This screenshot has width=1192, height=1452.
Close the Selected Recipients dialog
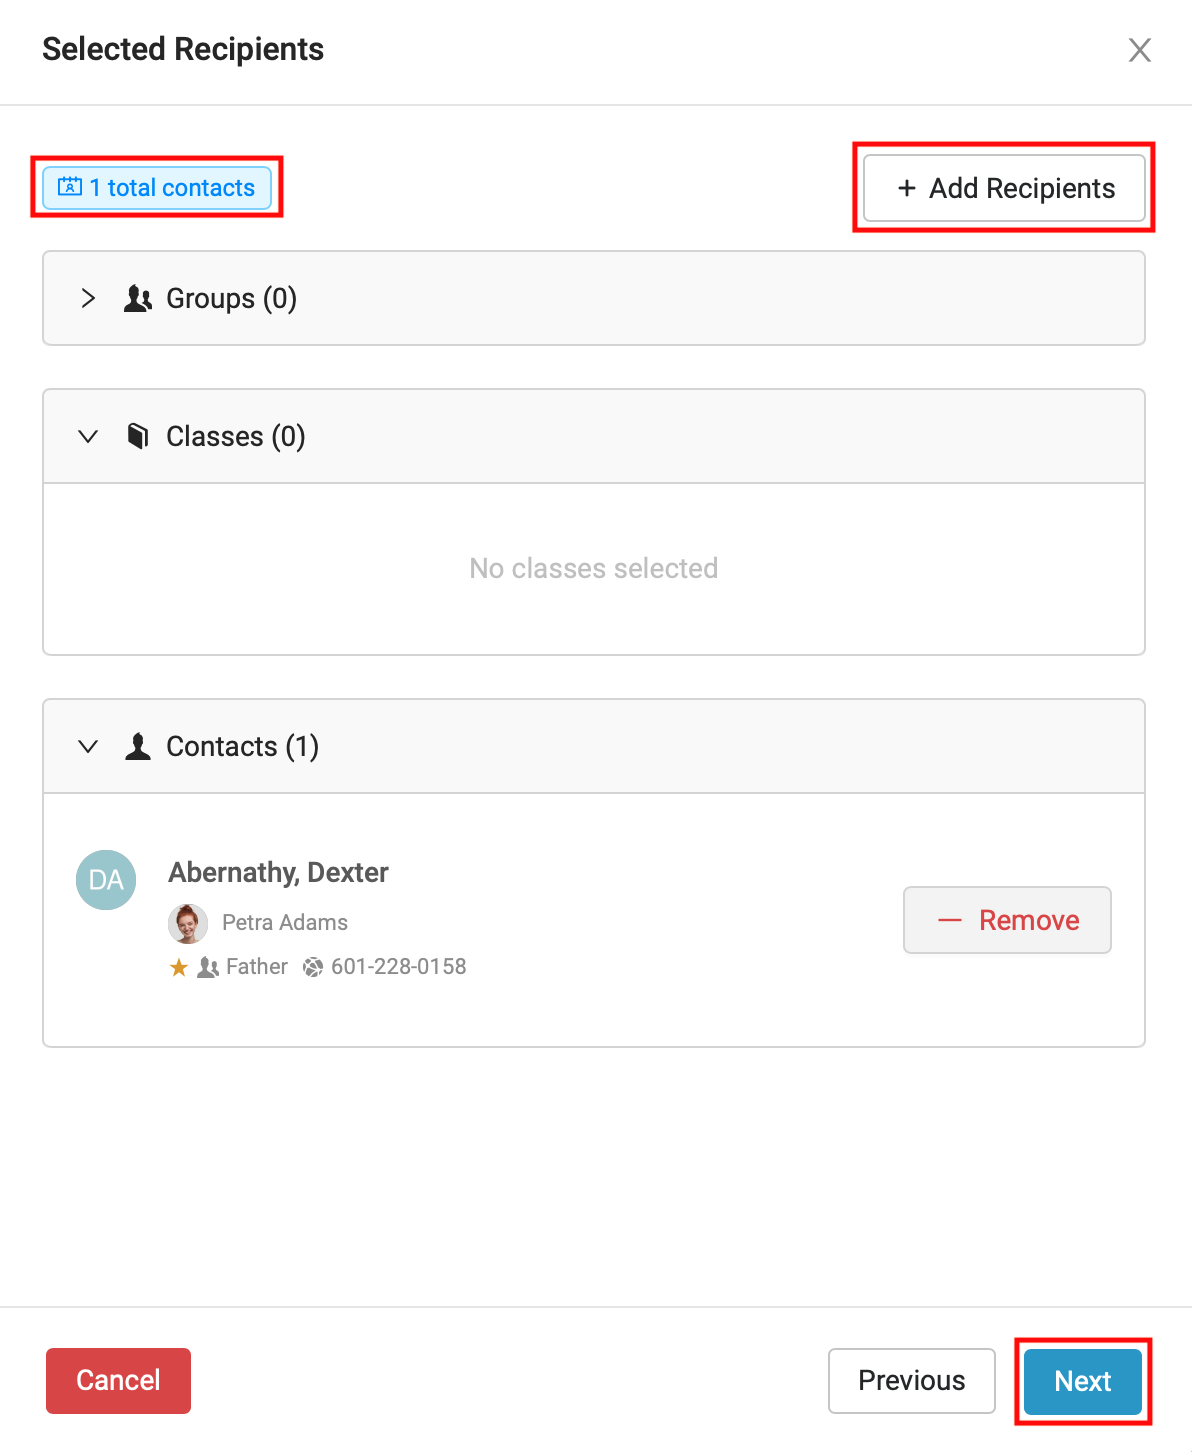1139,50
